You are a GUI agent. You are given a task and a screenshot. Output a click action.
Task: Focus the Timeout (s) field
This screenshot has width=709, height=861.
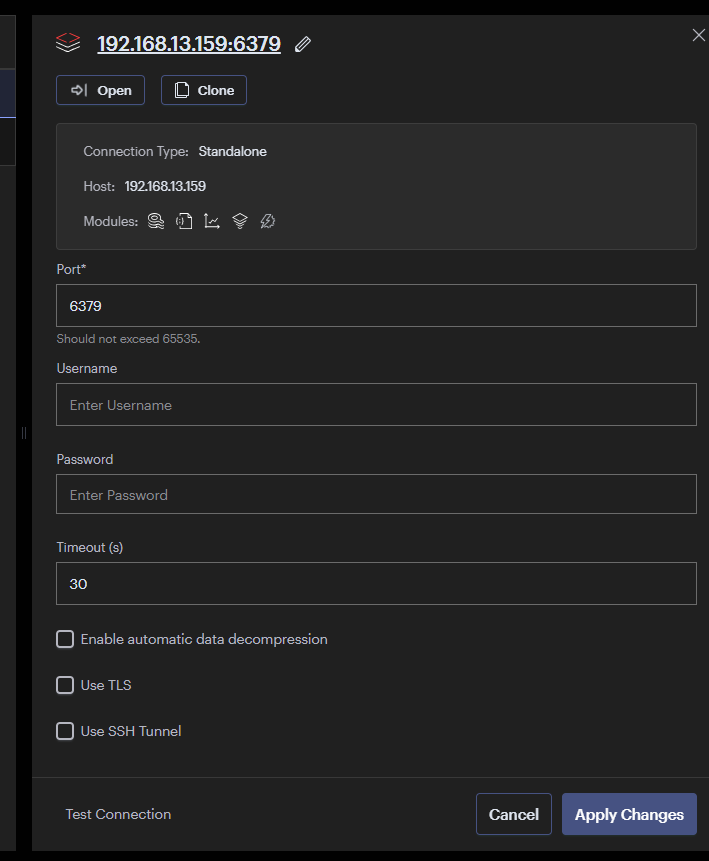point(376,584)
